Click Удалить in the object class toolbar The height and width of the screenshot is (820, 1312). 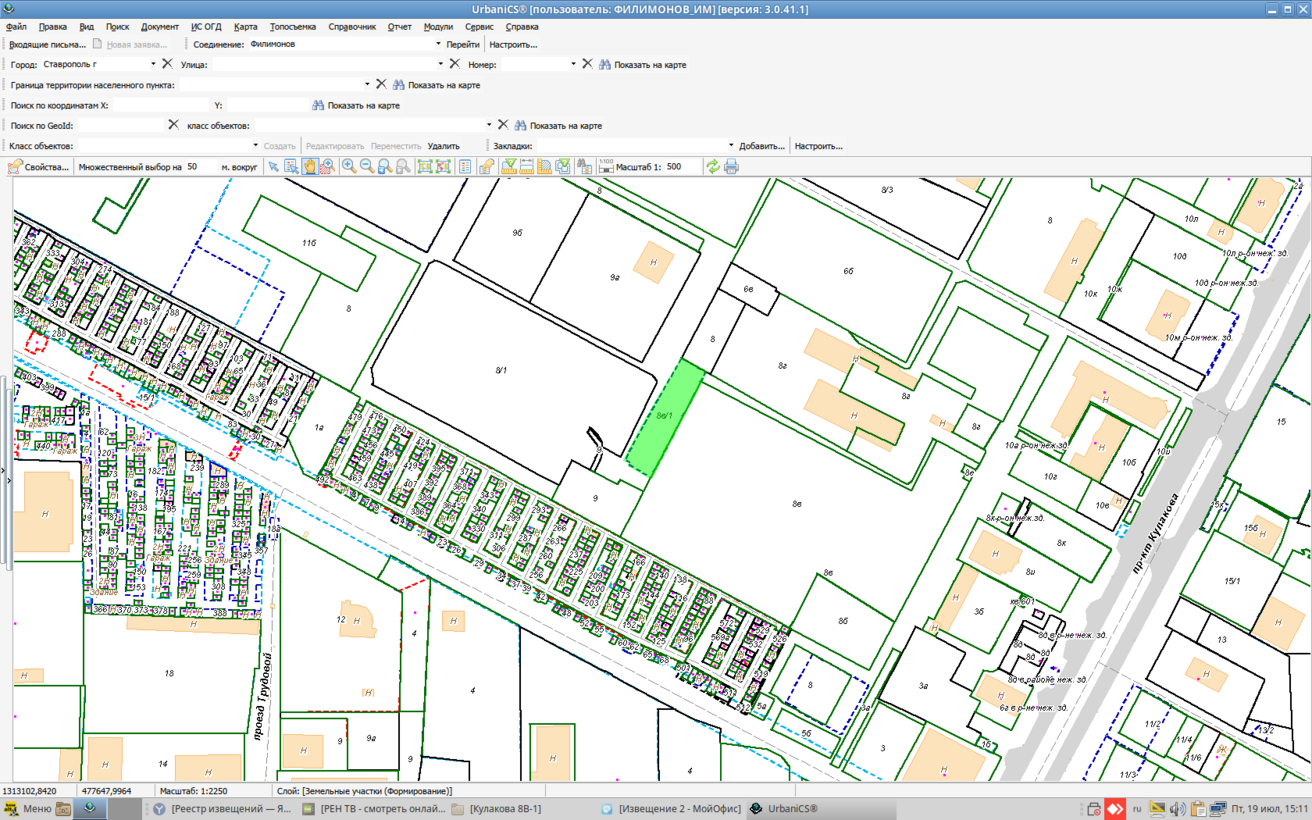pos(444,146)
